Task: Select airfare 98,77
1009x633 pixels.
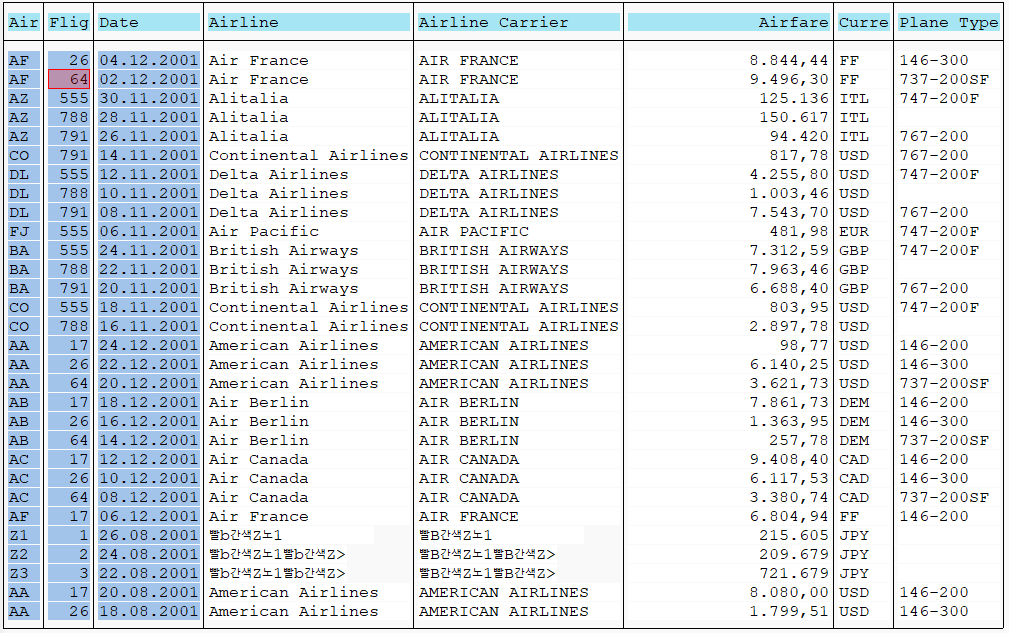Action: pos(803,345)
